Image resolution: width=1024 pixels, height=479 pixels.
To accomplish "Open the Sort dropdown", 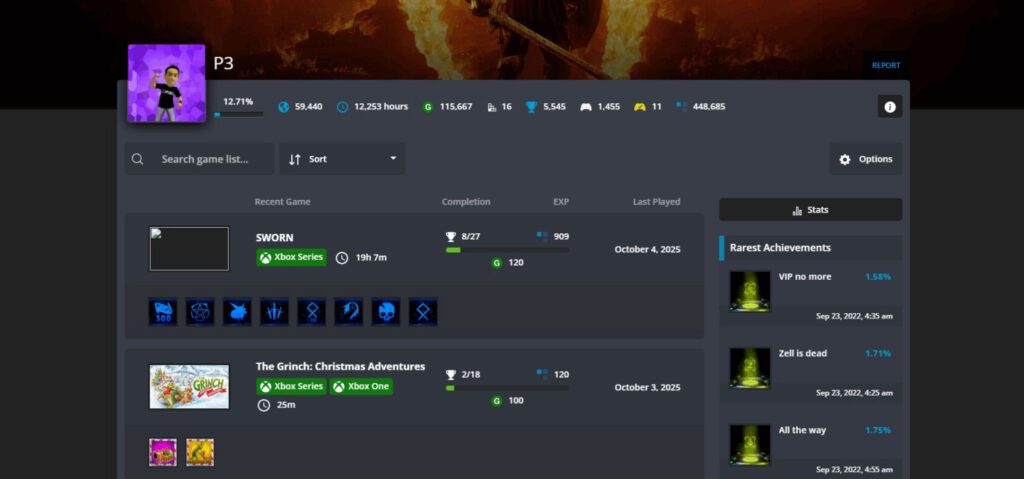I will 342,159.
